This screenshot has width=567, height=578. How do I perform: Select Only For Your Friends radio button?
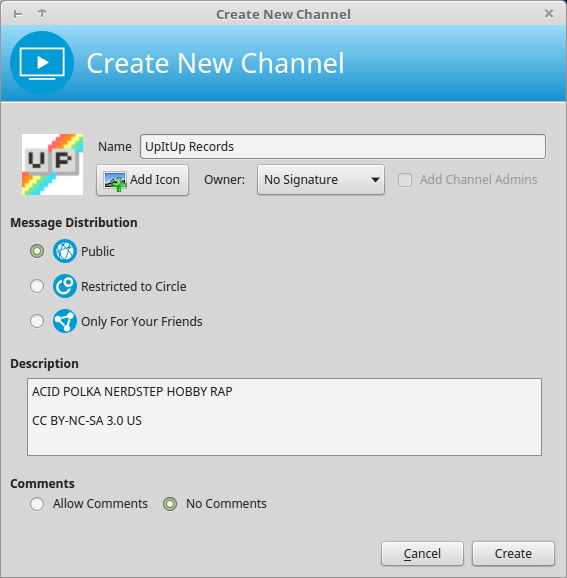(37, 321)
